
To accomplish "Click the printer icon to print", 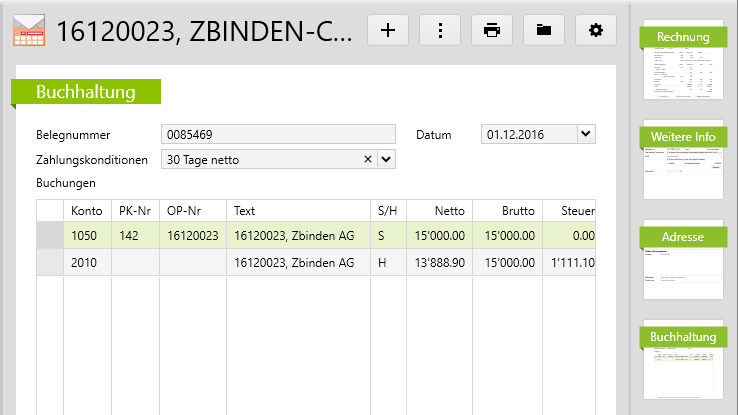I will coord(492,30).
